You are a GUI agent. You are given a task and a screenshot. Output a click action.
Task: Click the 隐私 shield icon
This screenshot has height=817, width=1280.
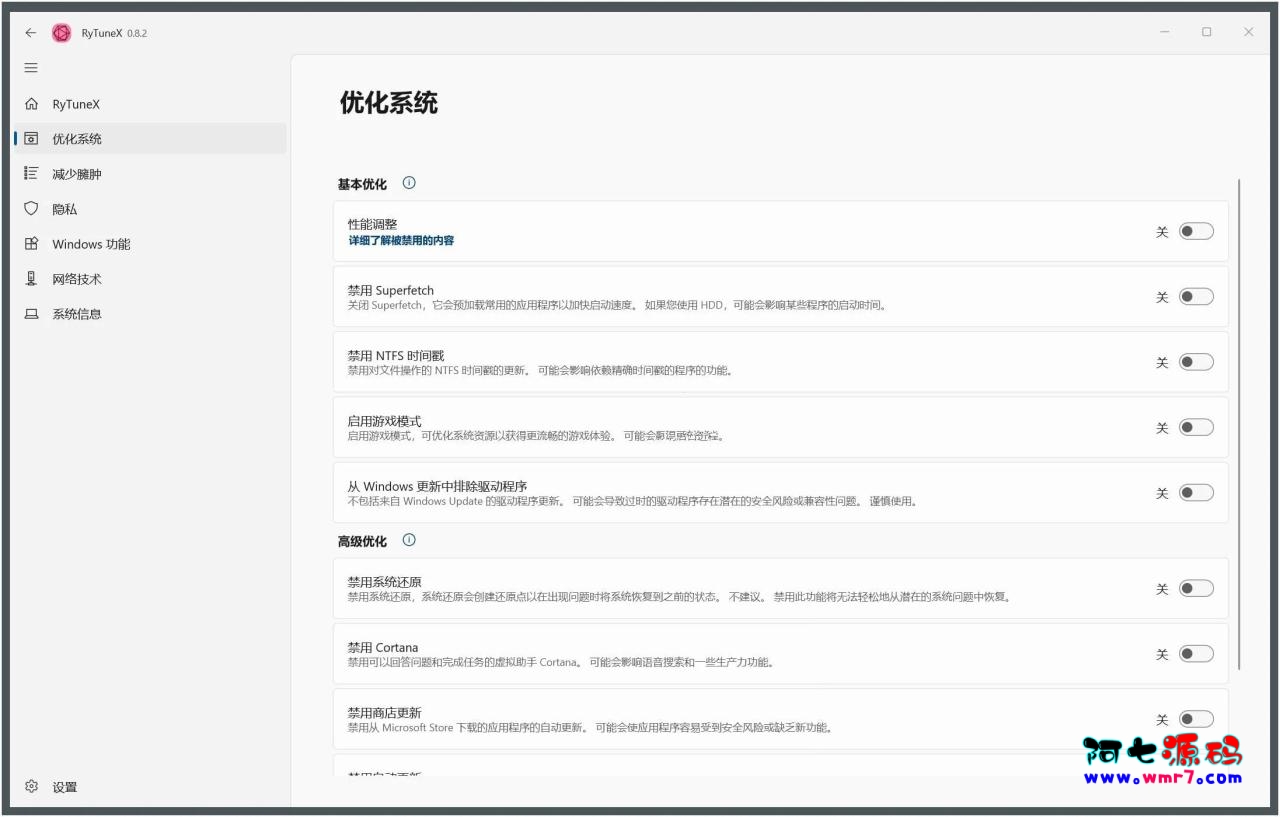[31, 209]
